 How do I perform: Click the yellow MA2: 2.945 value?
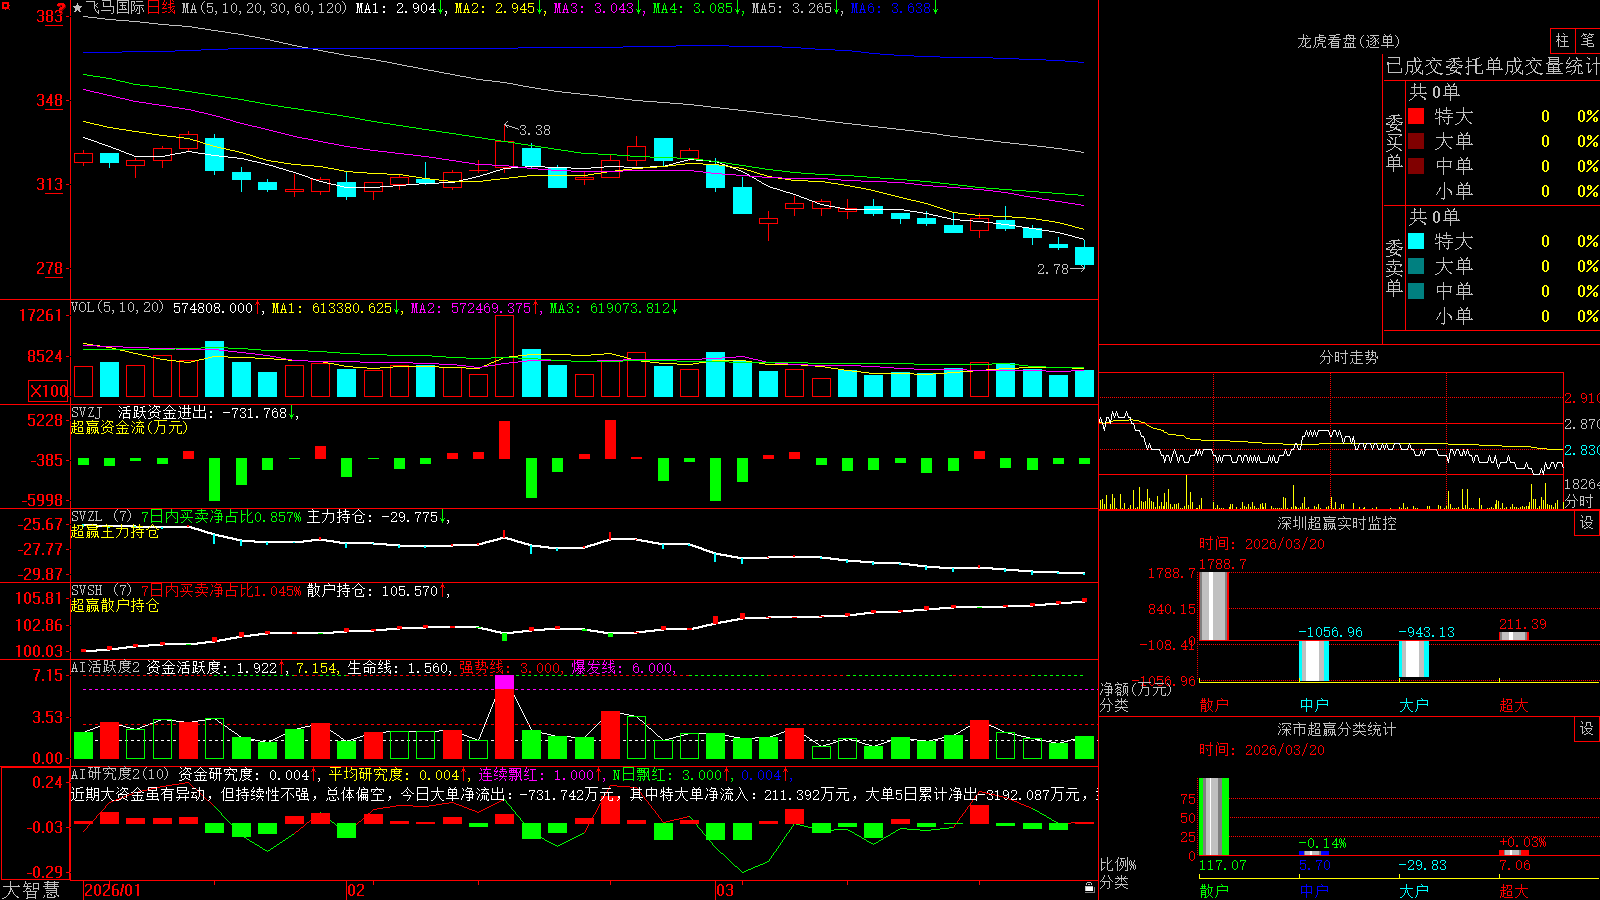click(x=499, y=8)
